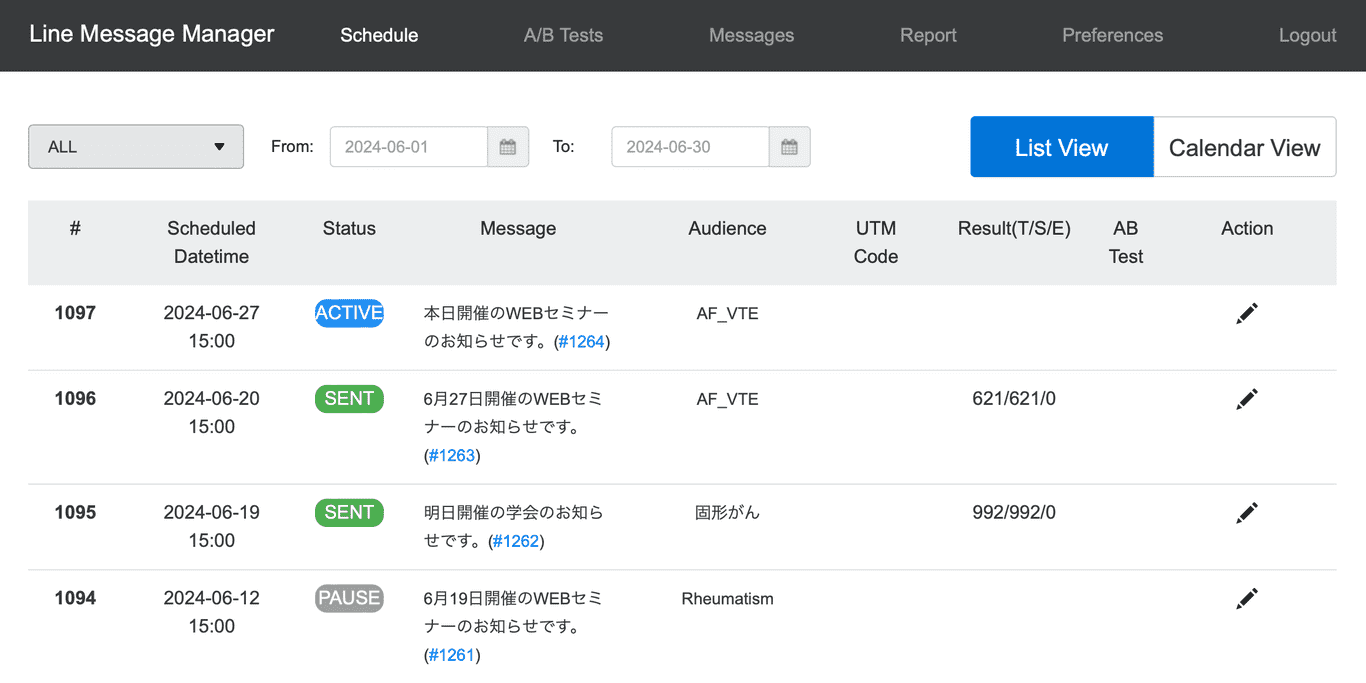Edit the paused message 1094 with pencil icon
Viewport: 1366px width, 683px height.
pyautogui.click(x=1246, y=598)
